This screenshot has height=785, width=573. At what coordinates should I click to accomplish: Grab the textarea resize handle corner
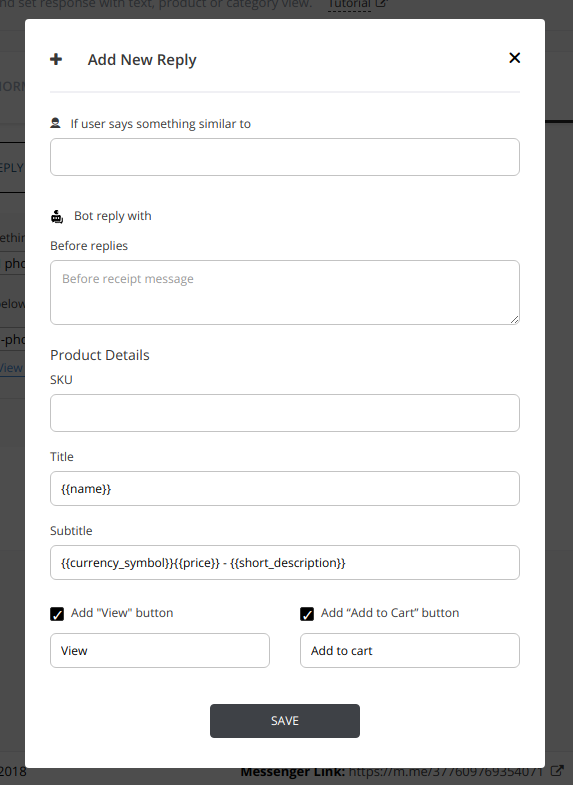tap(514, 319)
